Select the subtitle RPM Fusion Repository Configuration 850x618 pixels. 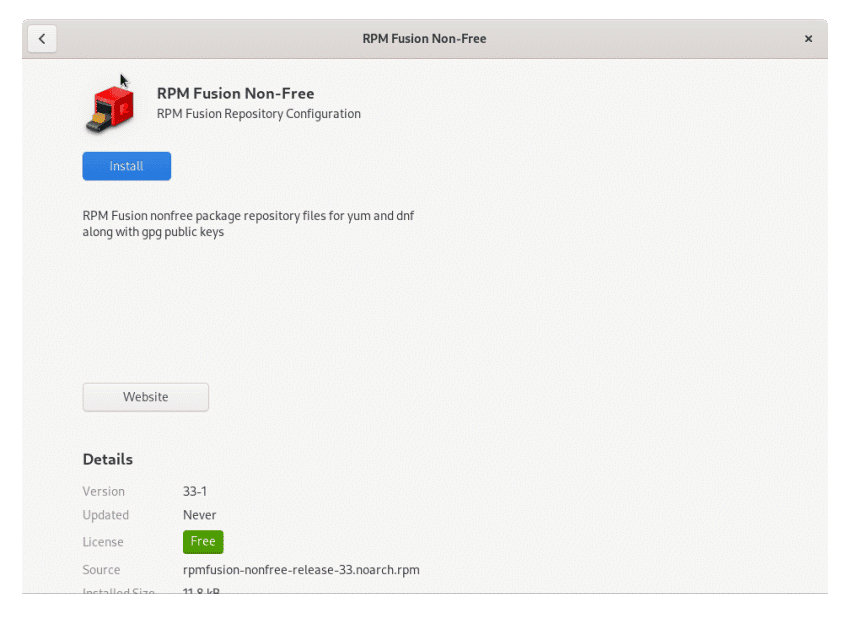click(258, 113)
